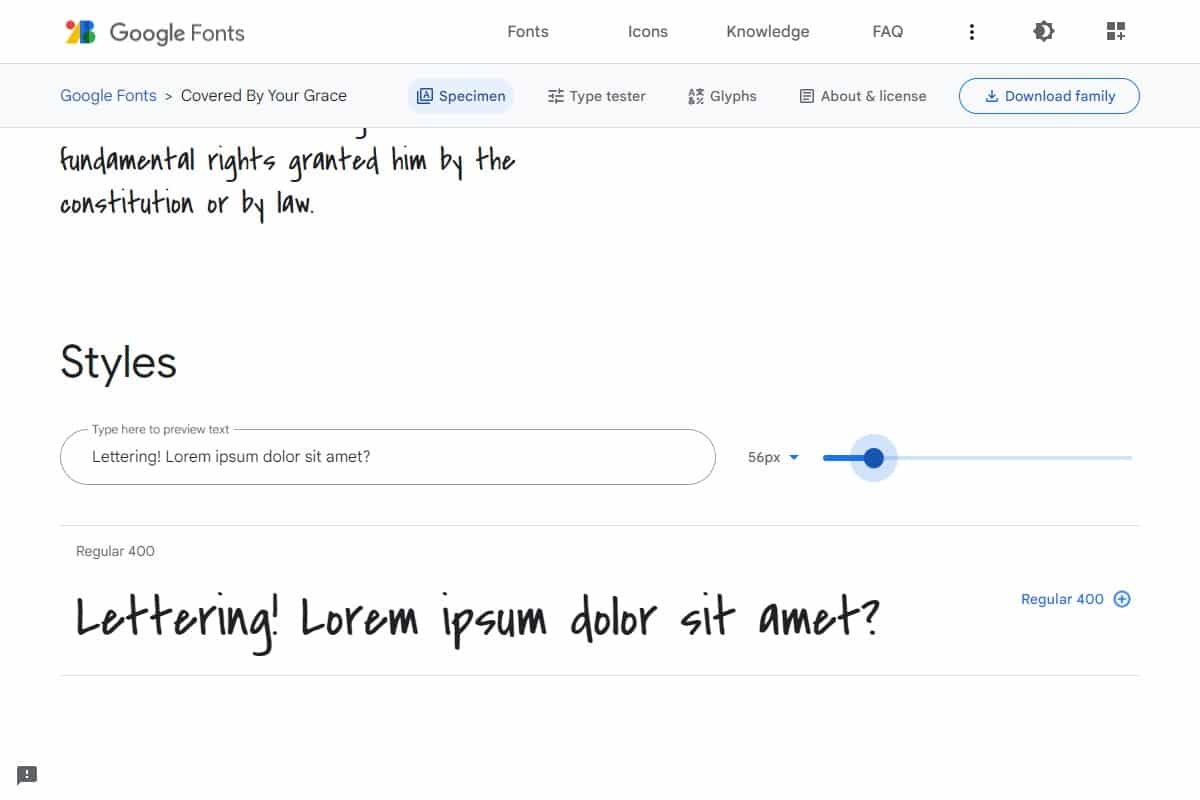Viewport: 1200px width, 800px height.
Task: Click the Google Fonts breadcrumb link
Action: click(108, 96)
